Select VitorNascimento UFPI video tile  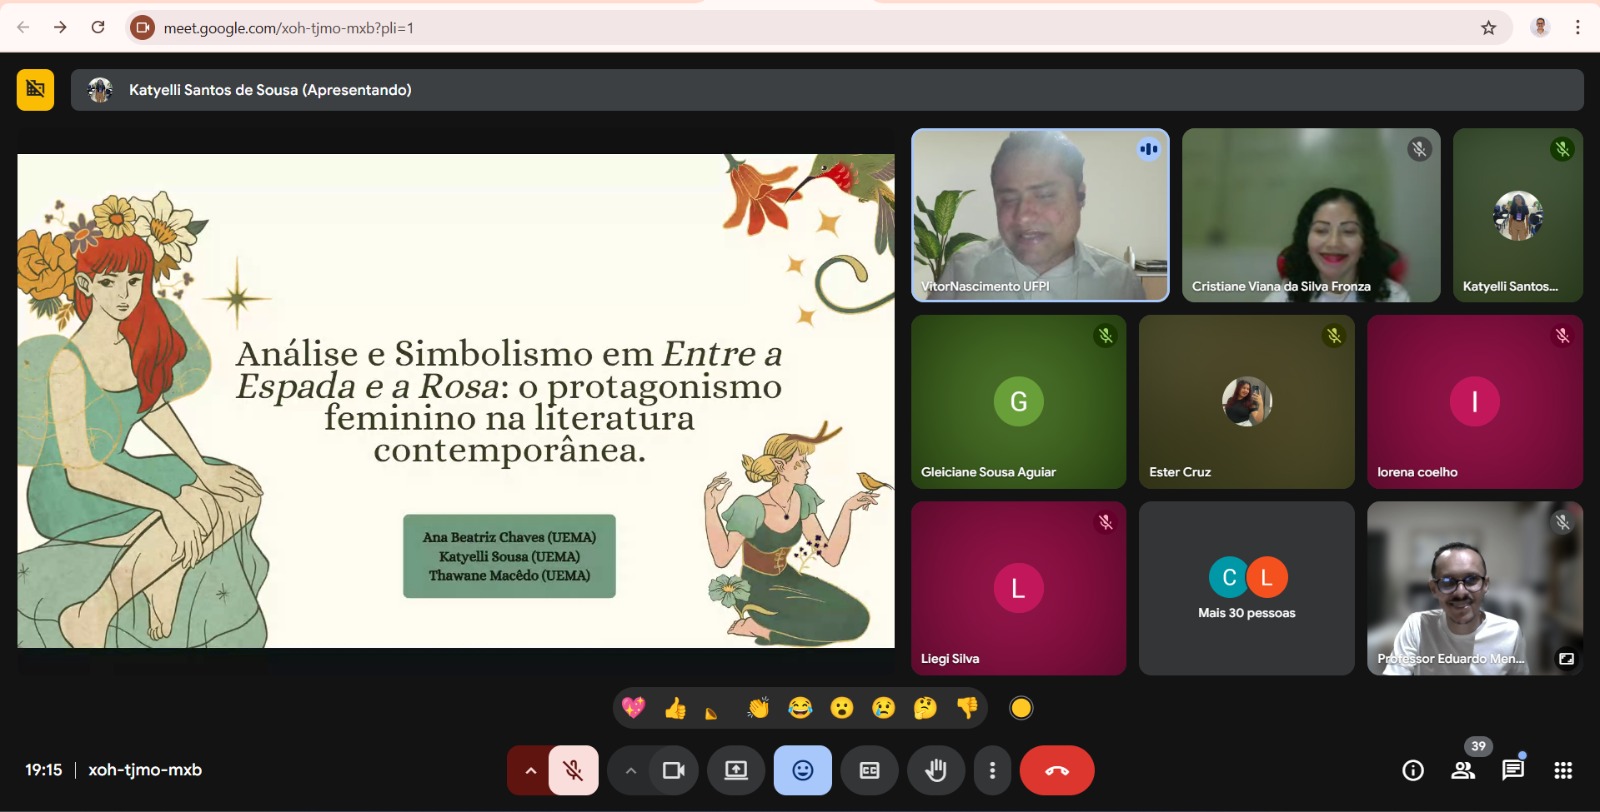tap(1040, 215)
